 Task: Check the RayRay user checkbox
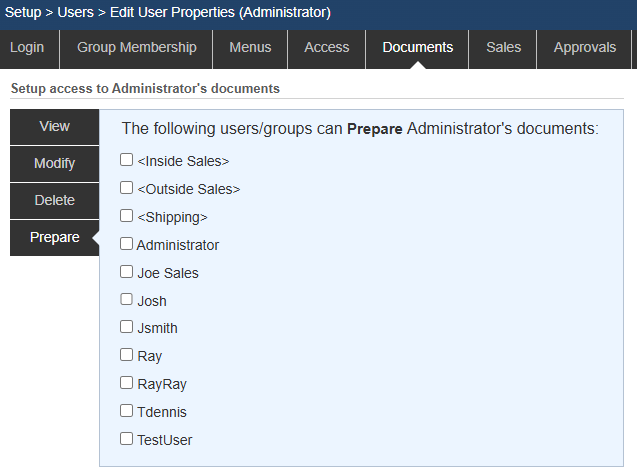[x=127, y=383]
